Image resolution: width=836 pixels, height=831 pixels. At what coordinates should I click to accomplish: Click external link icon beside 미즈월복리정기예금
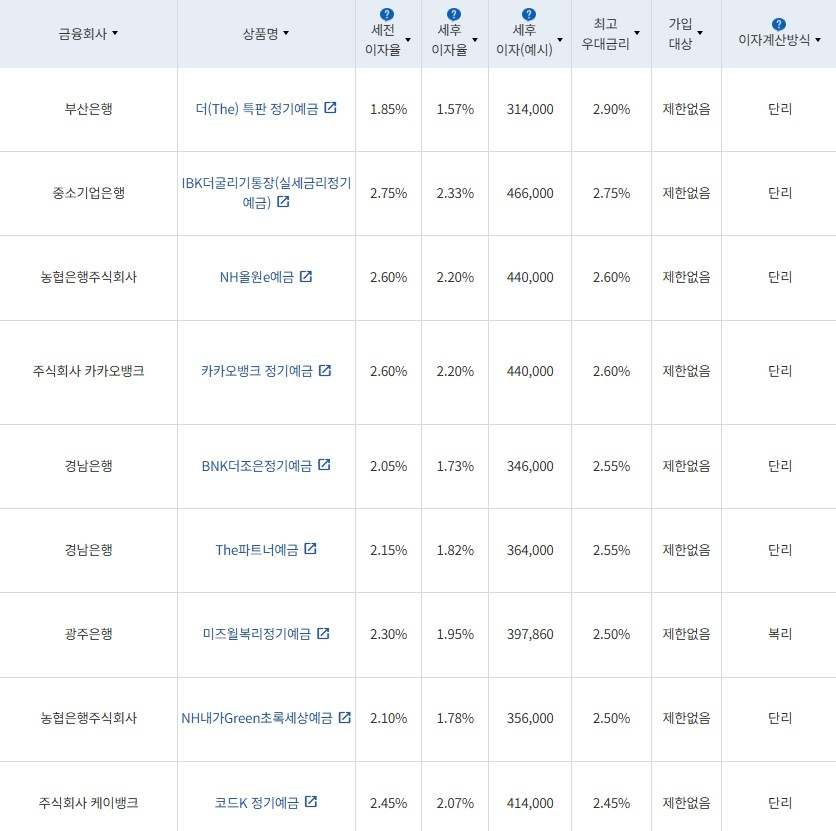(x=325, y=634)
